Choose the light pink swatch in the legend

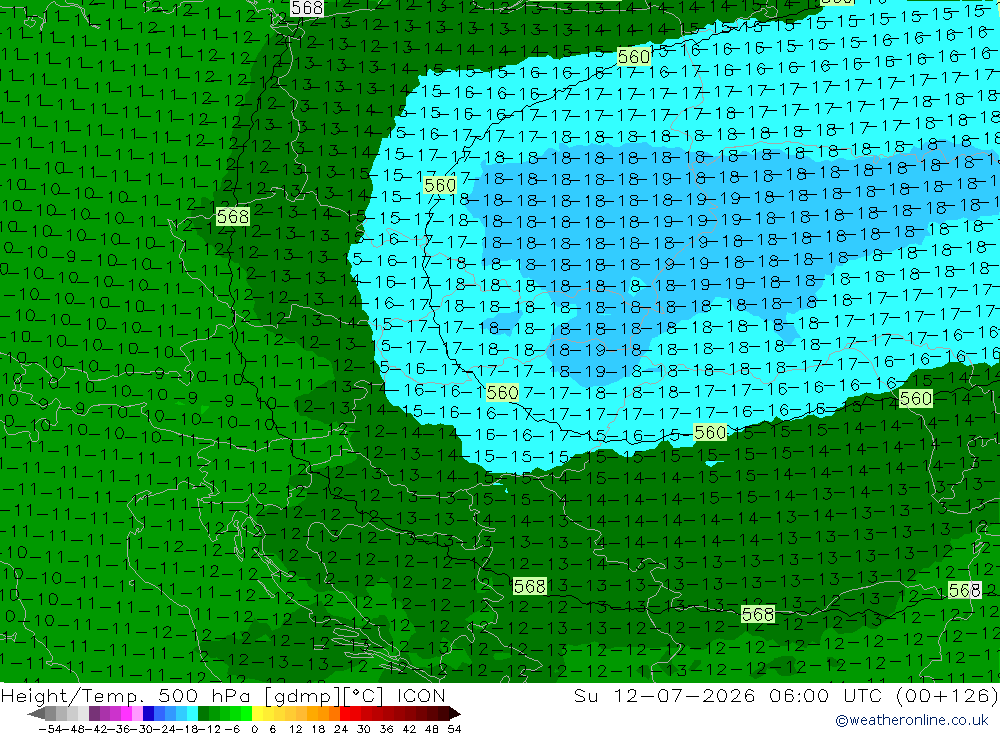137,714
